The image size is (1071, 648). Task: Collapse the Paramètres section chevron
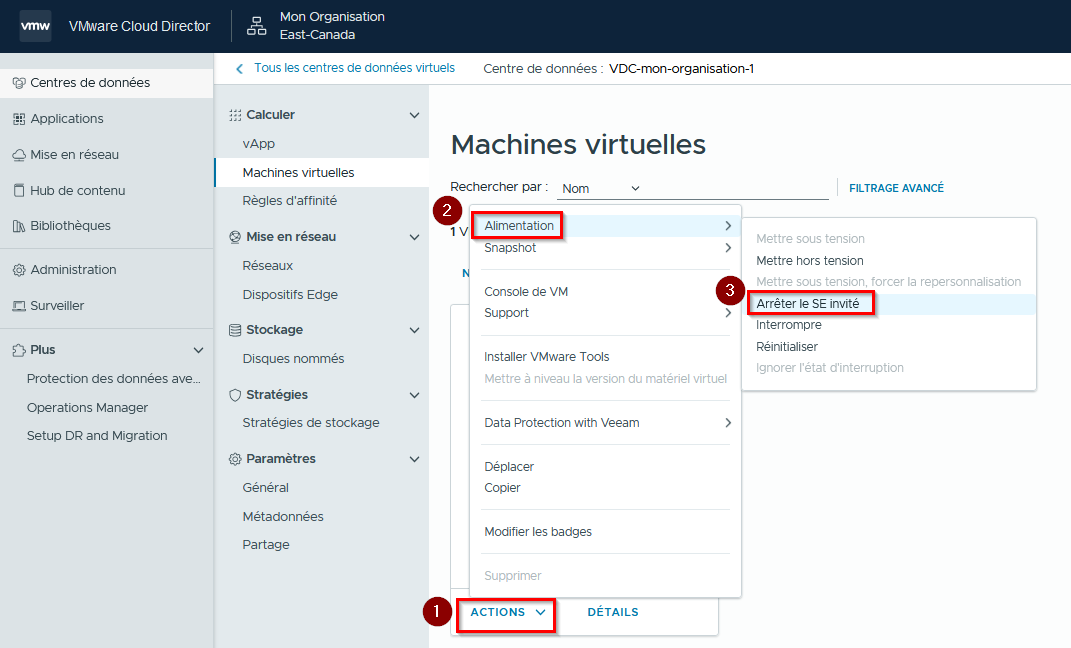point(414,460)
